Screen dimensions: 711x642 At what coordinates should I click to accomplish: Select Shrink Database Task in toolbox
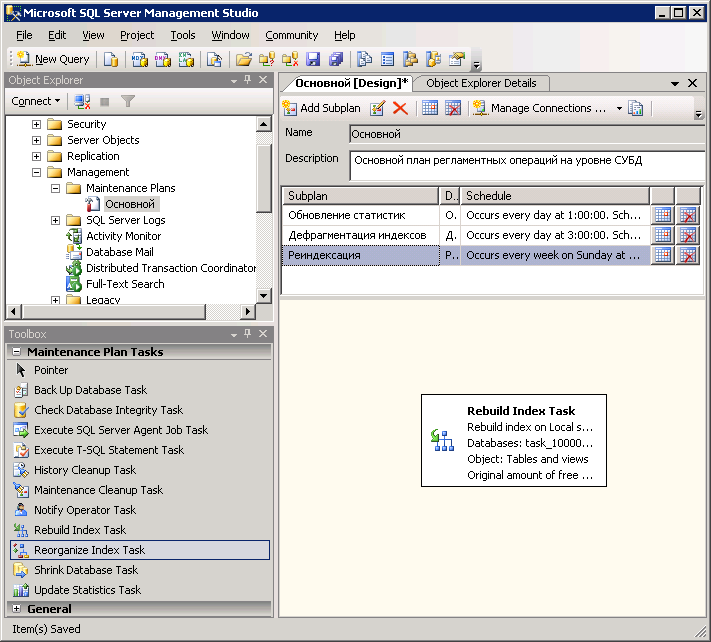click(86, 570)
